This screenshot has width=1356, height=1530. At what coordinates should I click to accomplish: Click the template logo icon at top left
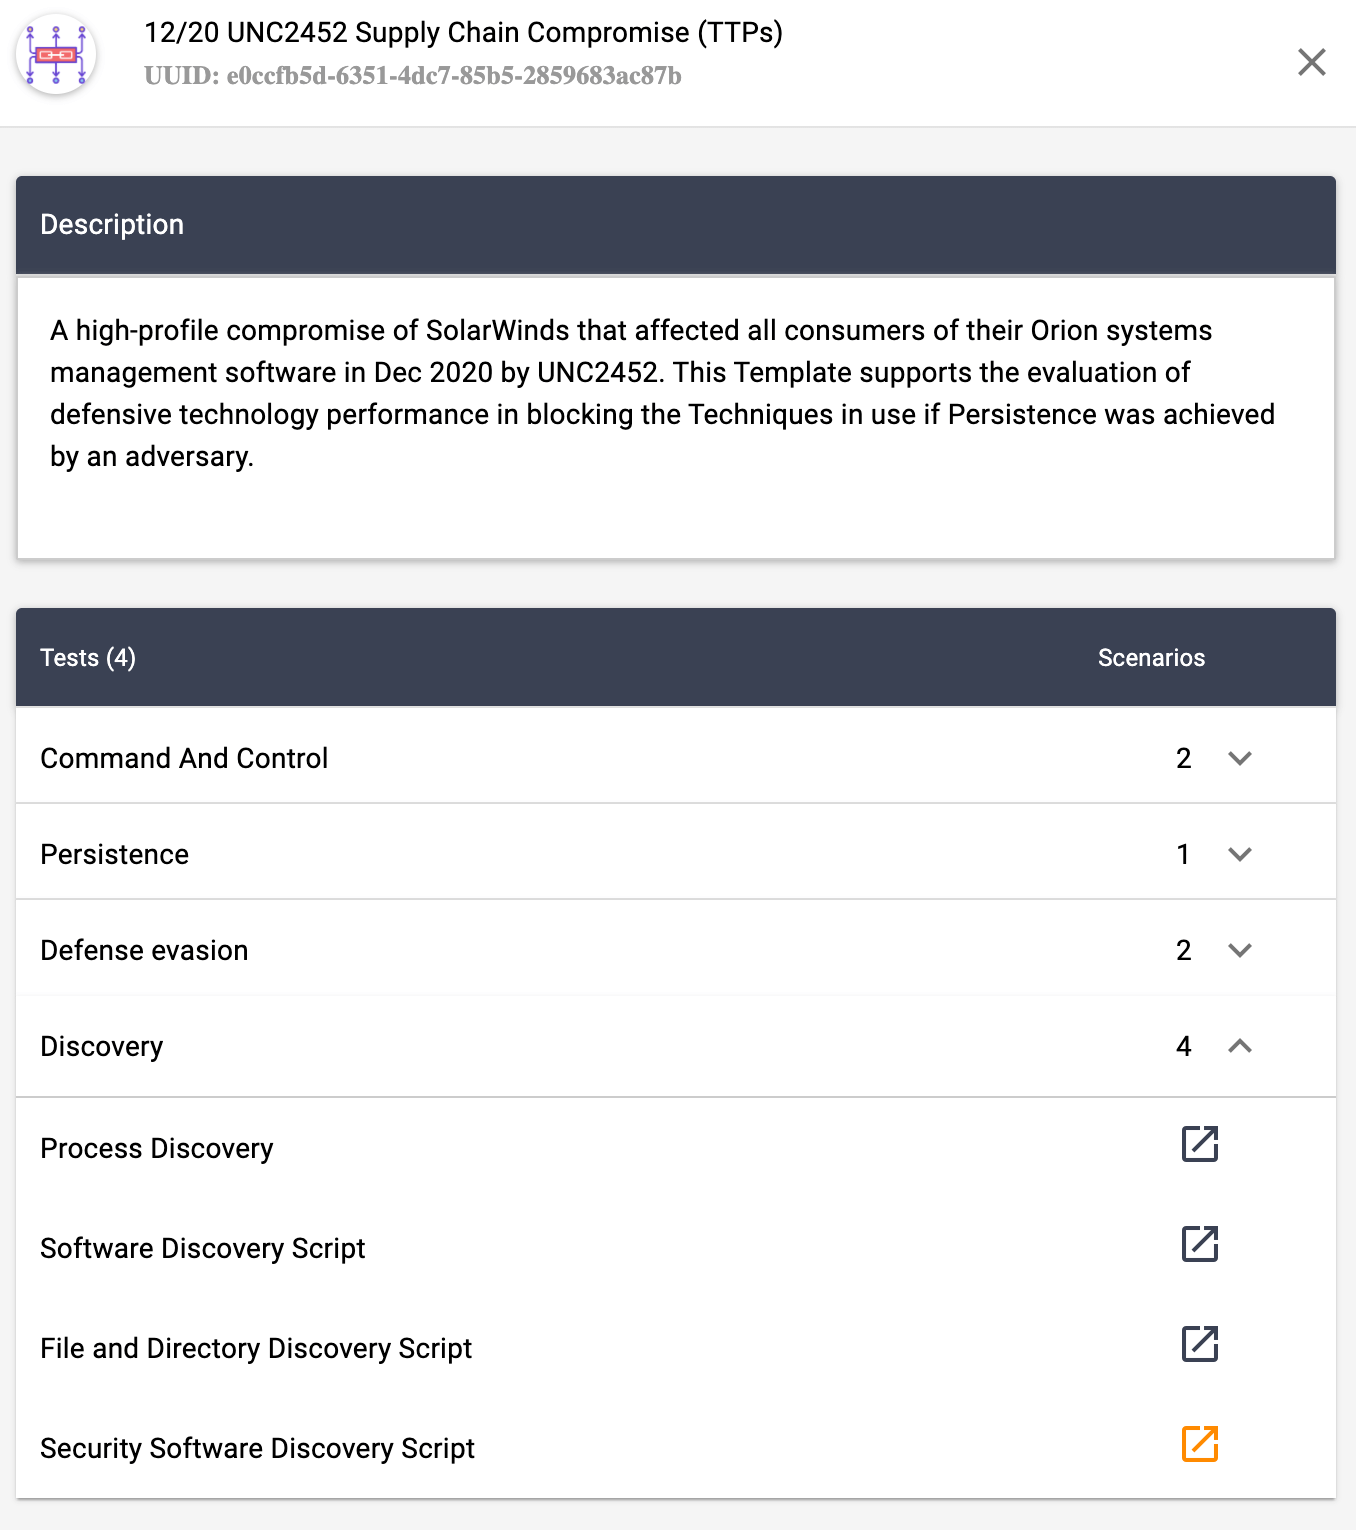pos(56,55)
